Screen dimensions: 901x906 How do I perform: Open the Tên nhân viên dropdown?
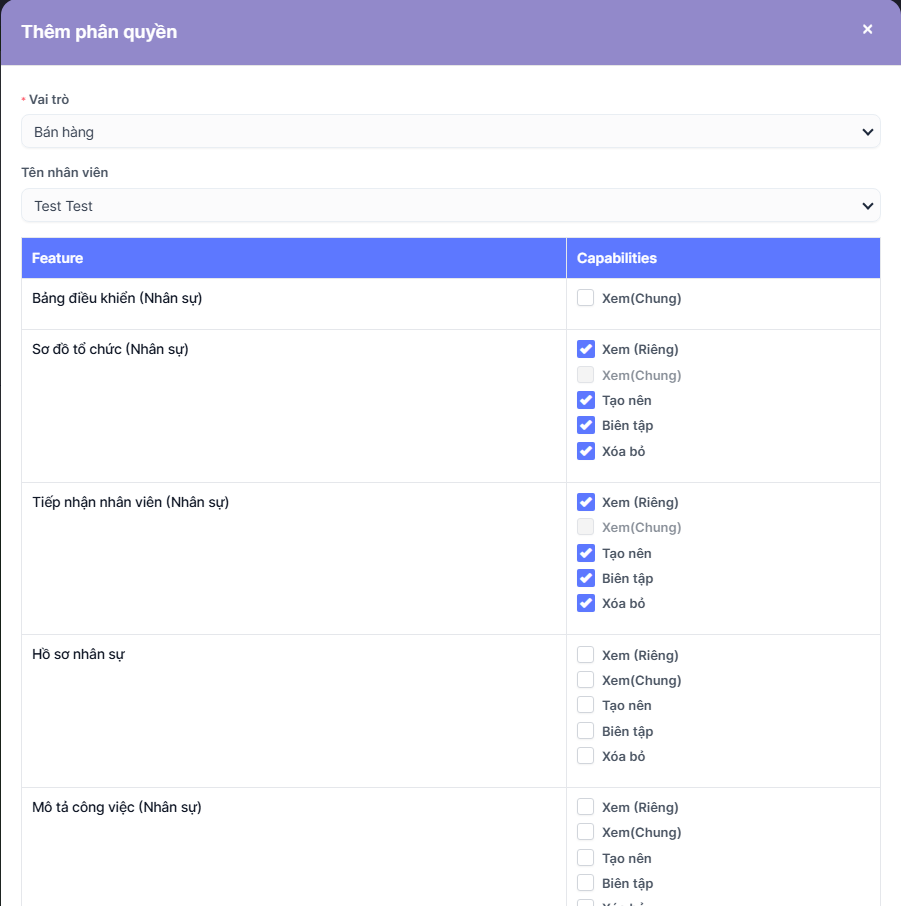[450, 206]
